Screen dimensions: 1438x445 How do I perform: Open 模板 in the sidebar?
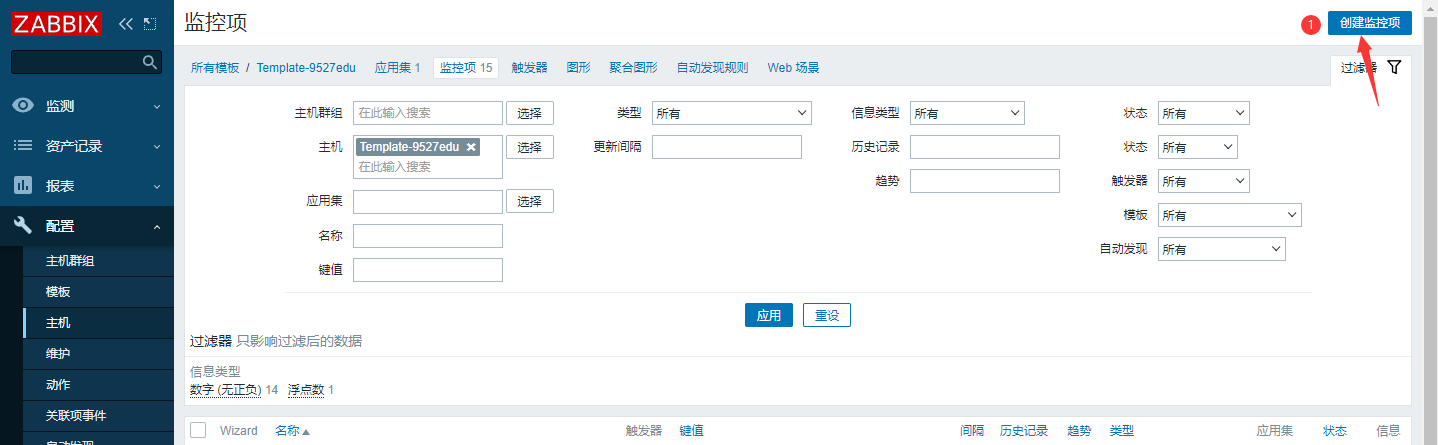click(x=58, y=292)
